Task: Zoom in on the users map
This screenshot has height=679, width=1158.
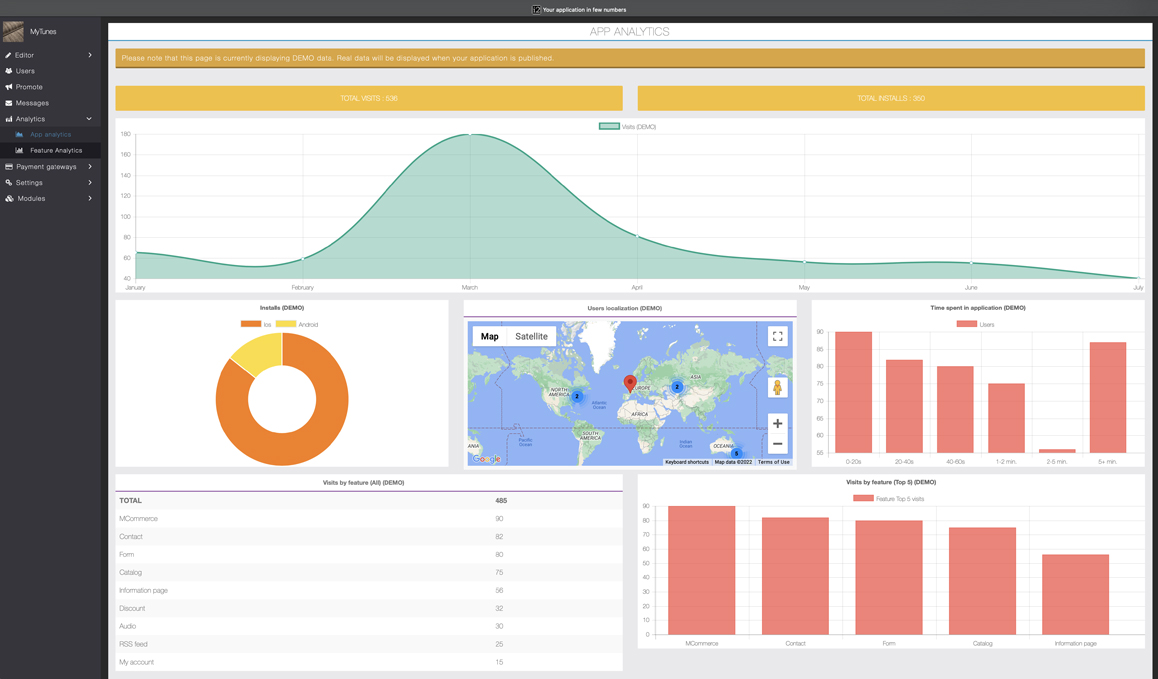Action: pyautogui.click(x=777, y=423)
